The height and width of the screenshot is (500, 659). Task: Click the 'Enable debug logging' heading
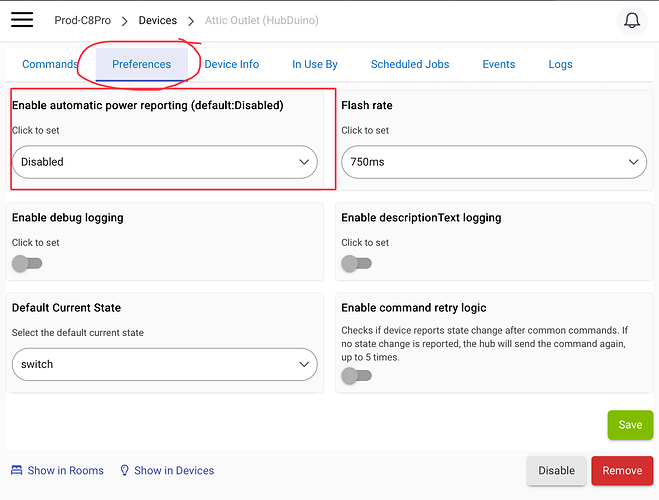coord(68,218)
